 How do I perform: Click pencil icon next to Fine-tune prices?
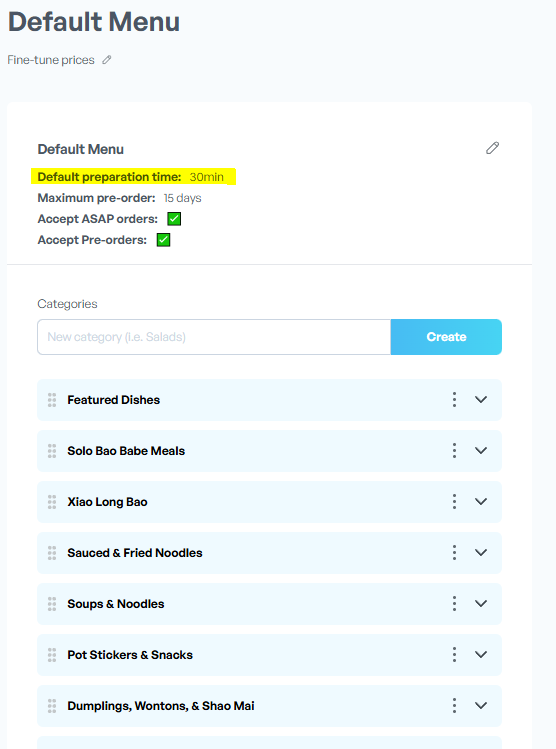(x=107, y=60)
